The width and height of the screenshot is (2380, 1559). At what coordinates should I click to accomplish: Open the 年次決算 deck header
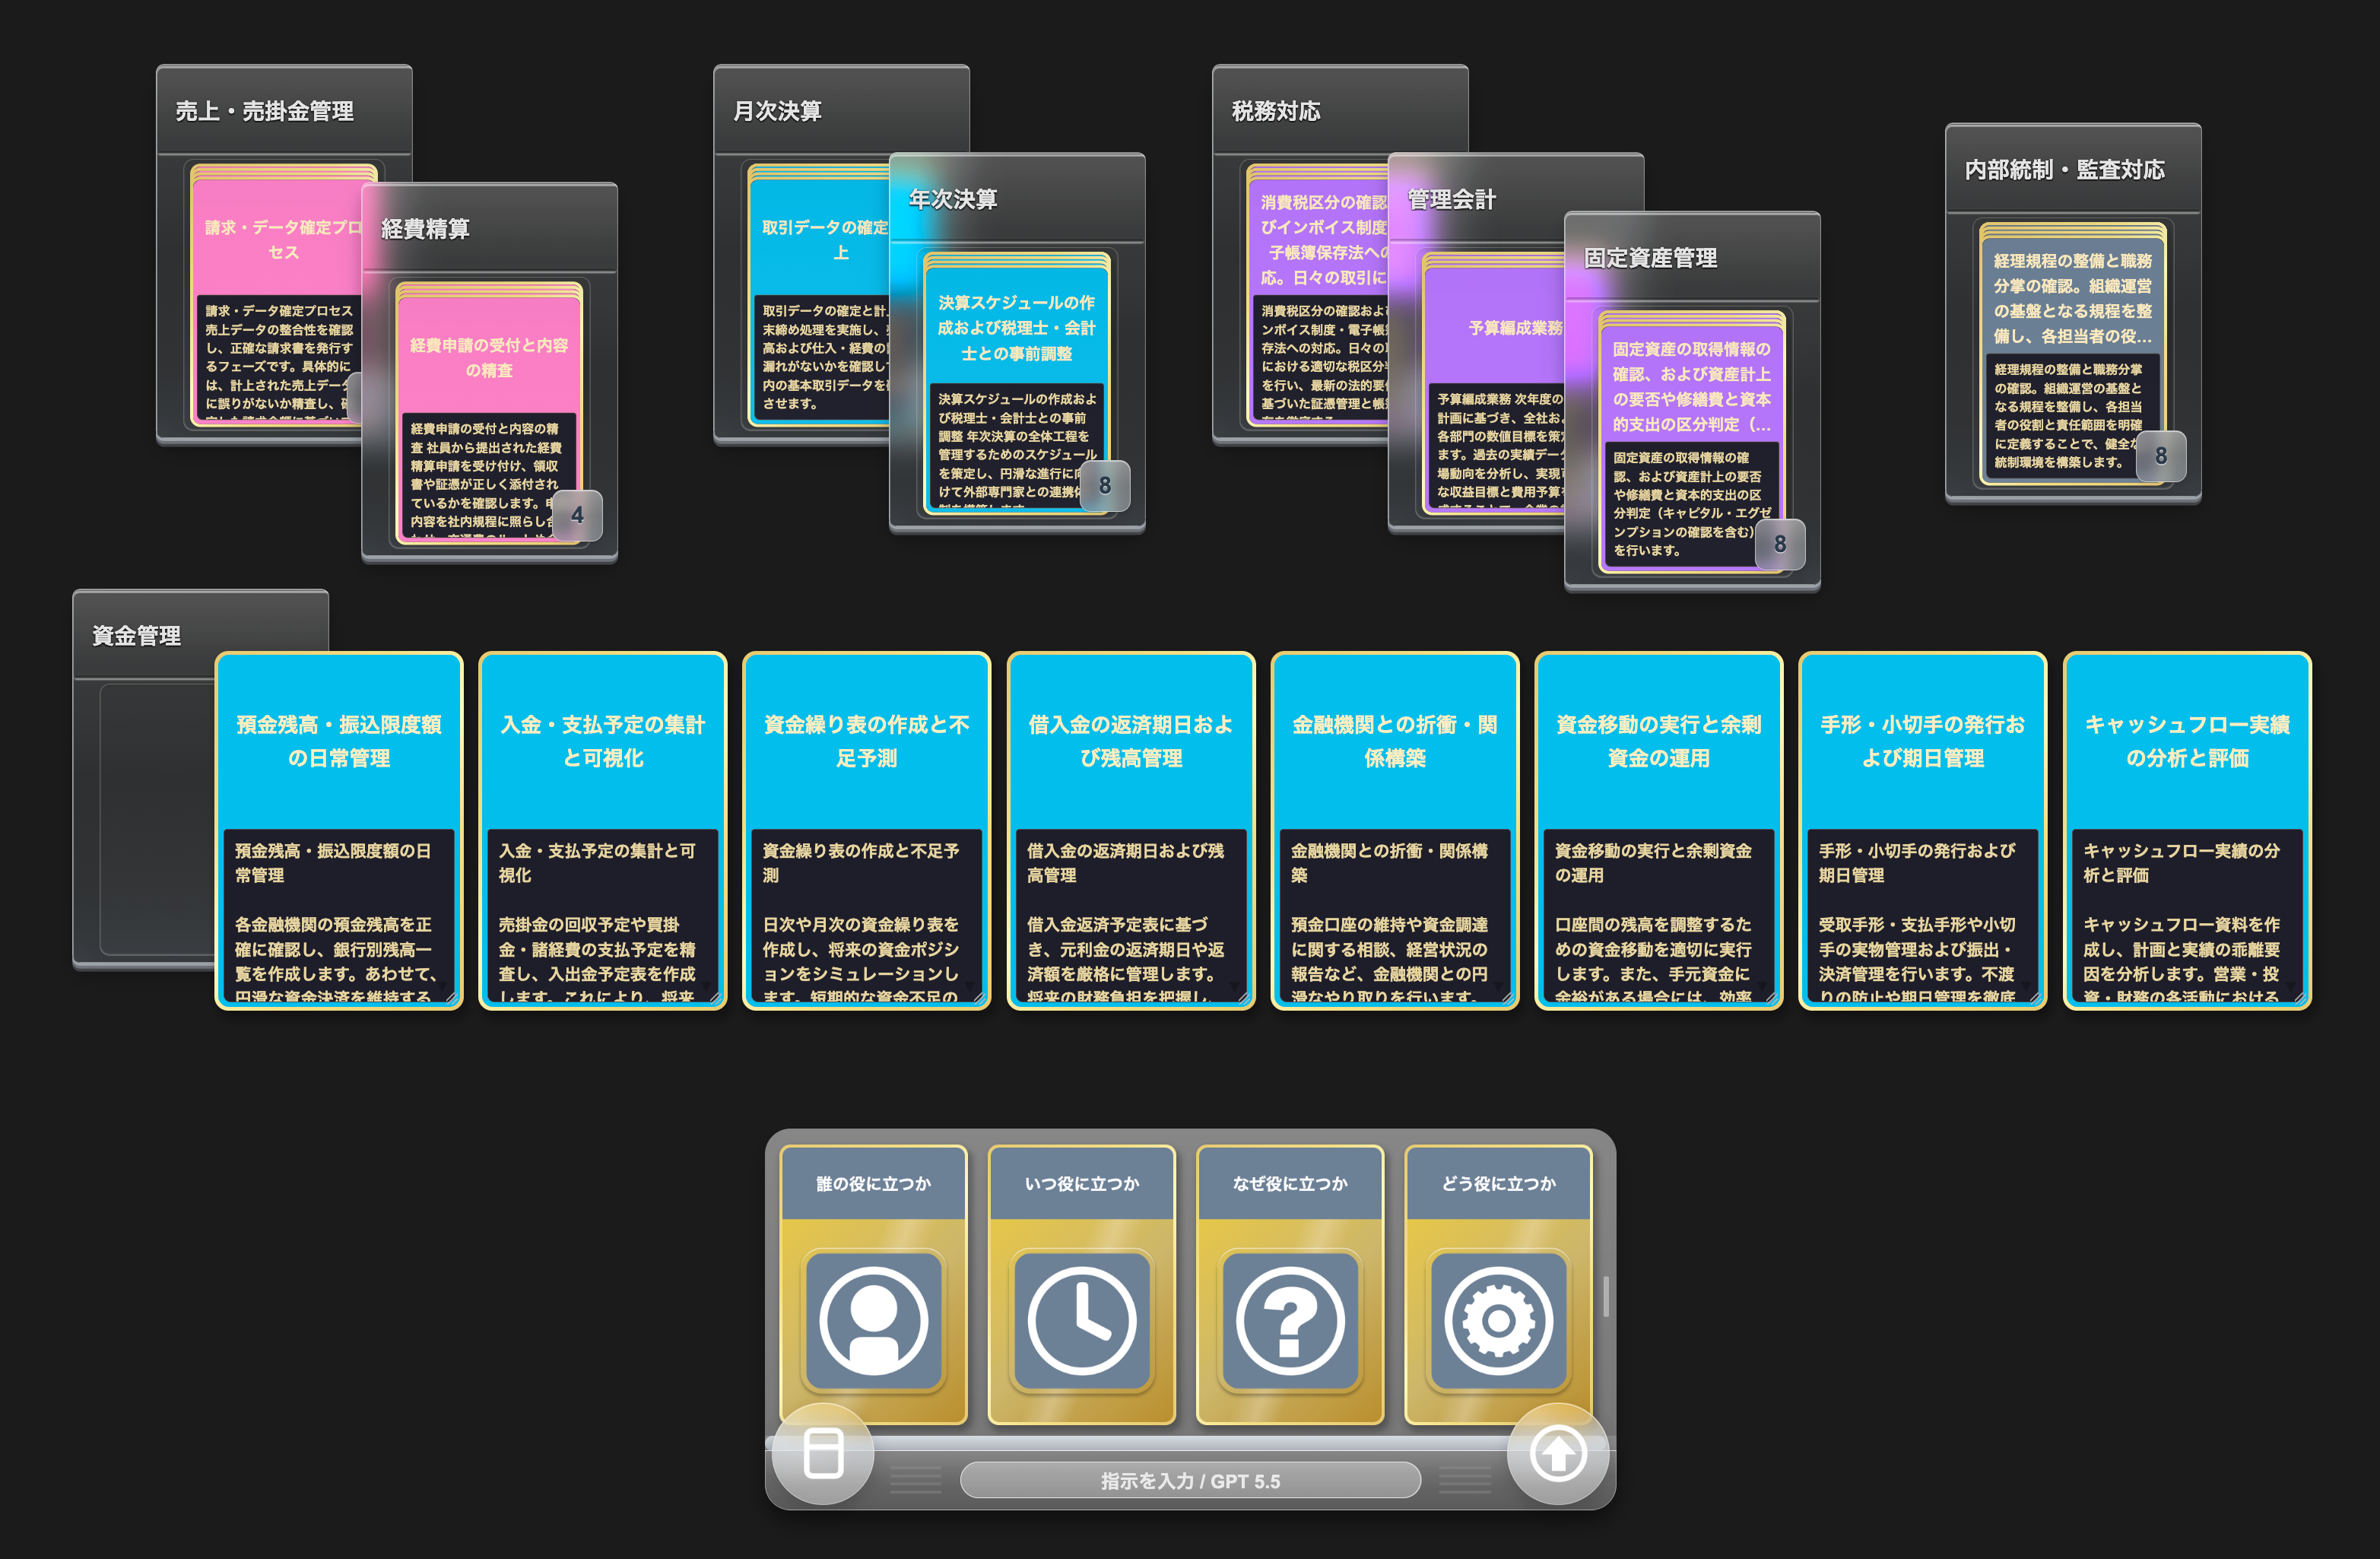pos(953,200)
